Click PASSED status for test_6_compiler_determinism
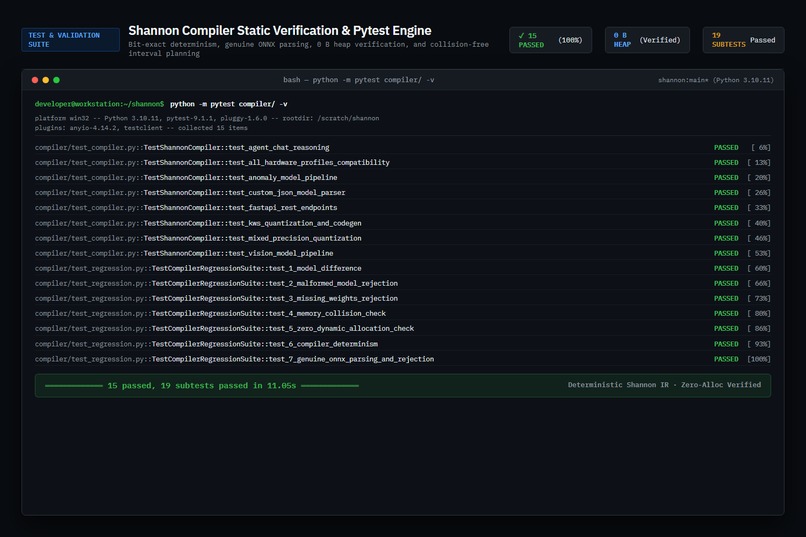 point(726,344)
